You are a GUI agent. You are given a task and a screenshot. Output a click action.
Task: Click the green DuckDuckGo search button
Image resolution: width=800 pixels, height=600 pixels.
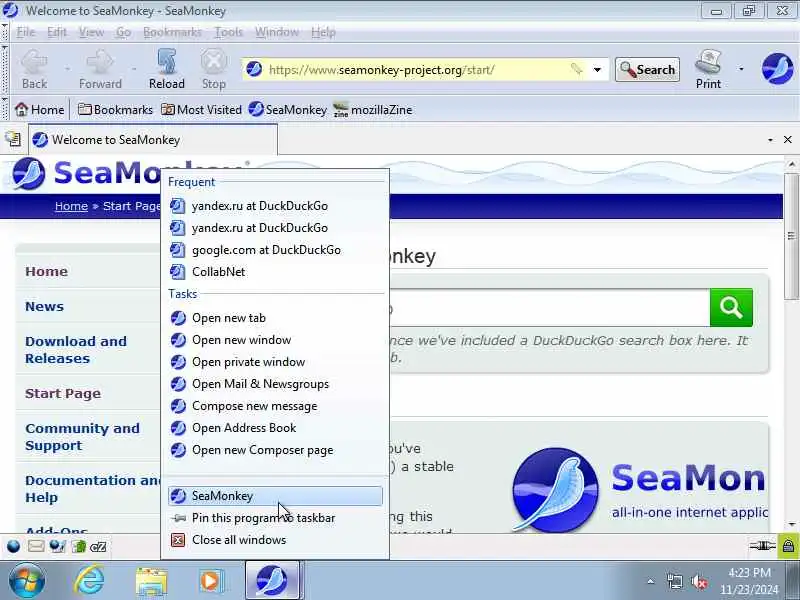pyautogui.click(x=731, y=308)
